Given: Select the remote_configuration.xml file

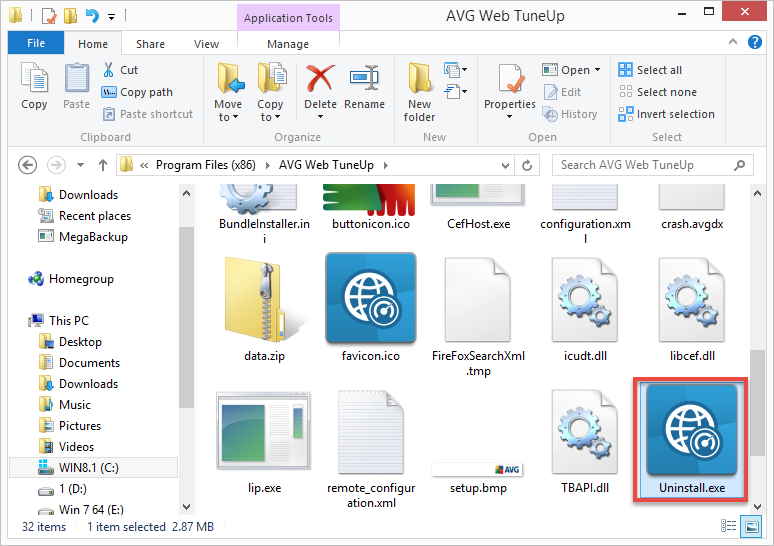Looking at the screenshot, I should pyautogui.click(x=371, y=448).
